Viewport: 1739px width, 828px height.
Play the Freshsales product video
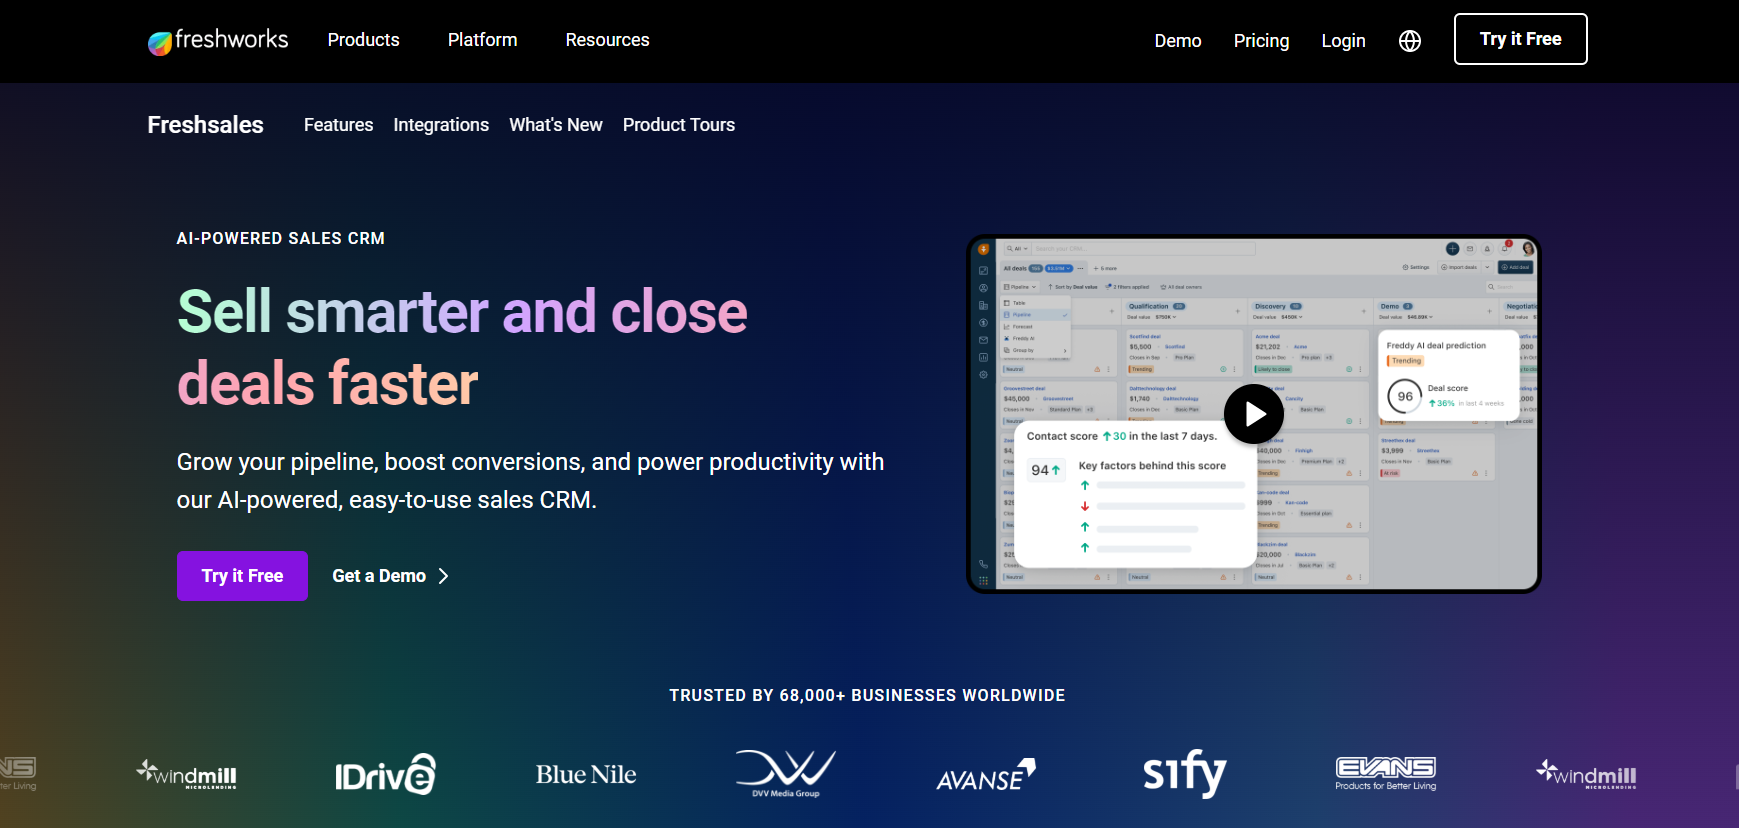click(1254, 414)
